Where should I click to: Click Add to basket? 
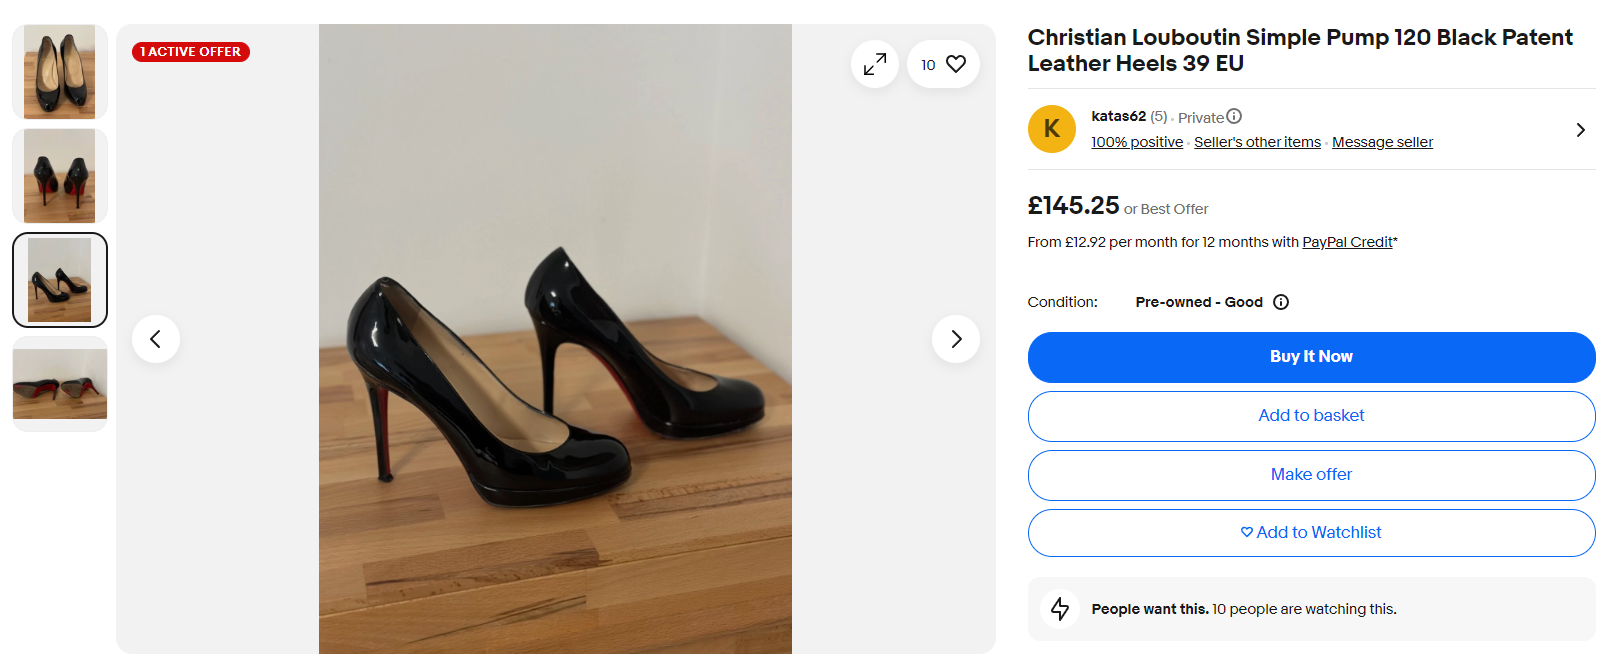click(x=1311, y=416)
